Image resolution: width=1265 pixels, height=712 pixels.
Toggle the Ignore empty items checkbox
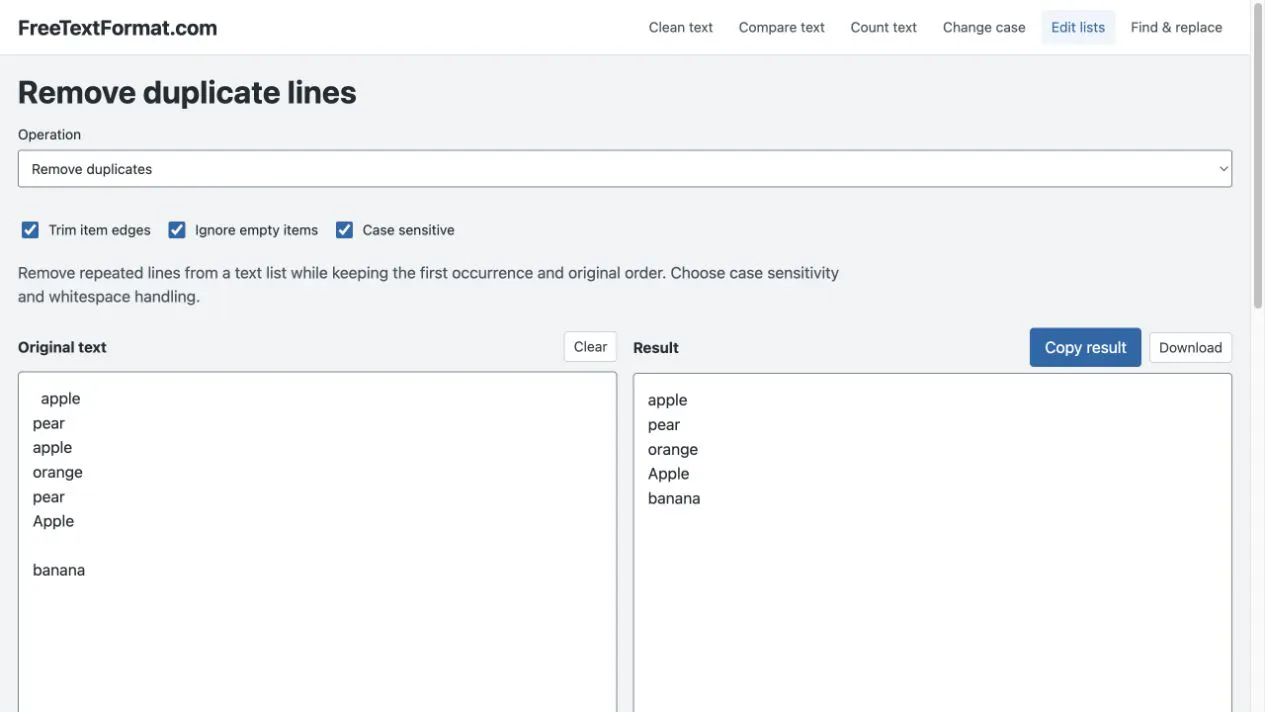[x=177, y=230]
